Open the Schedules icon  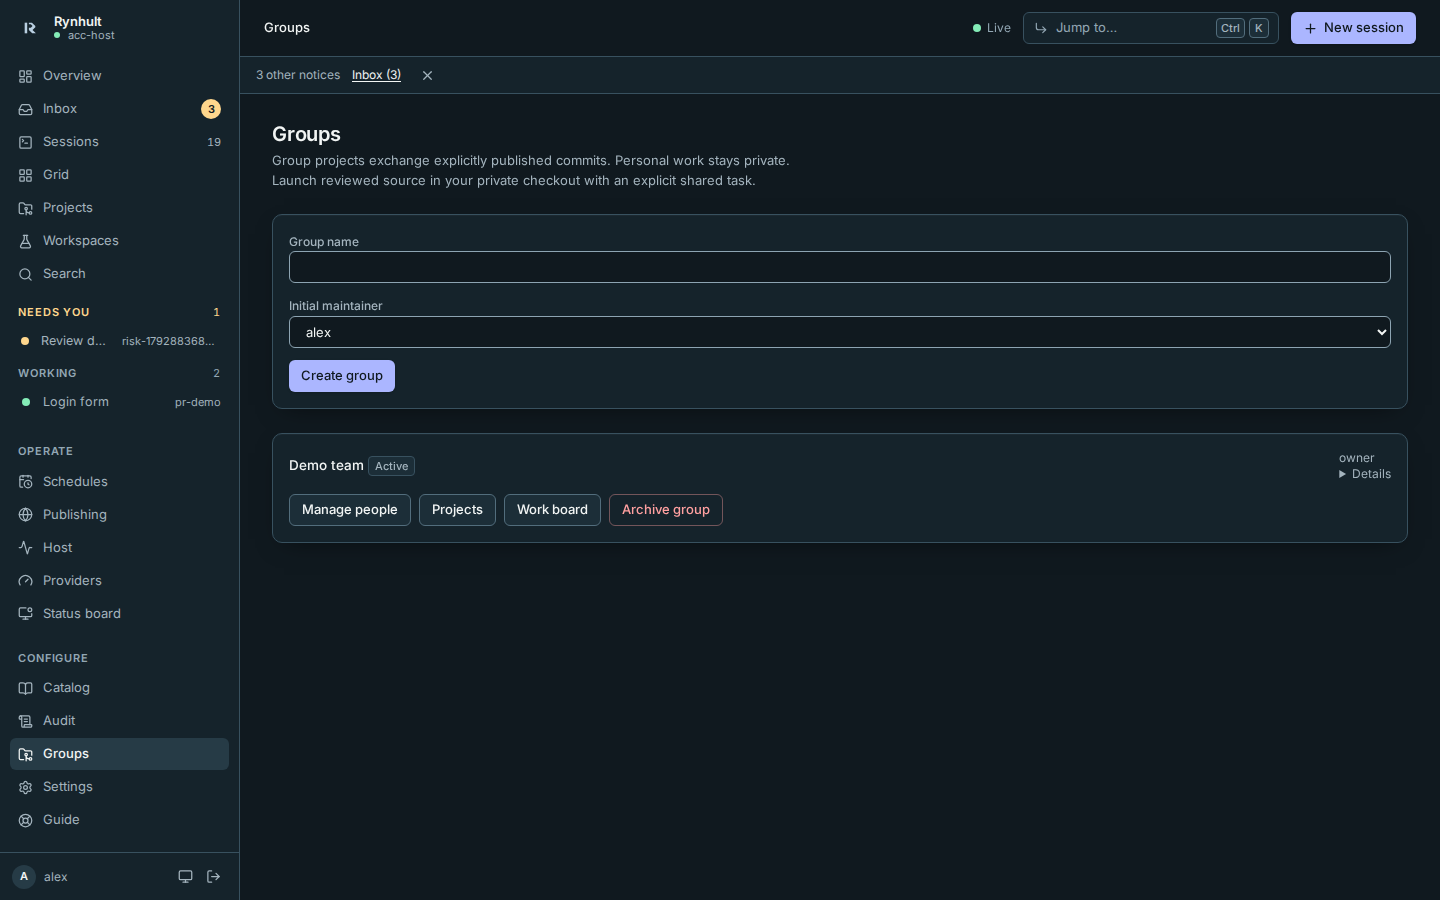tap(26, 482)
